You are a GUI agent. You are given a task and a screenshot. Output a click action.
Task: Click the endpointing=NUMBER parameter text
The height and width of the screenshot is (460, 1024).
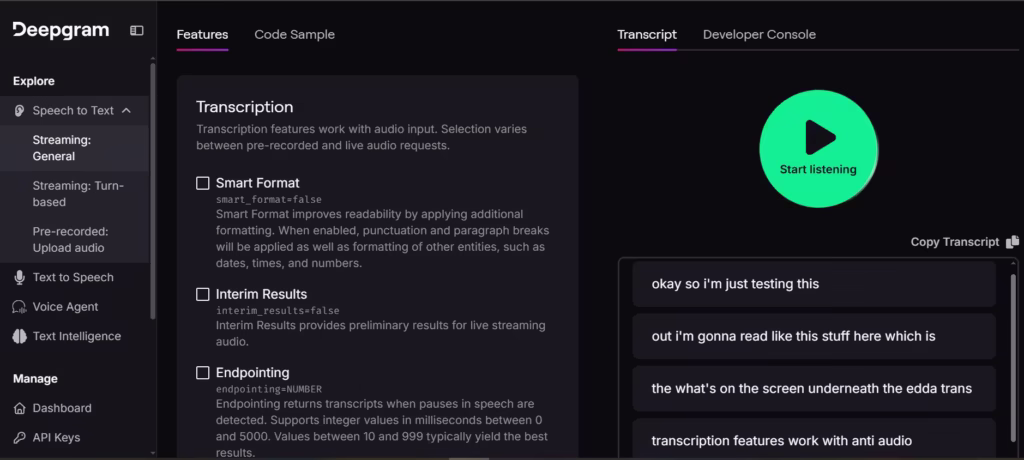(268, 389)
